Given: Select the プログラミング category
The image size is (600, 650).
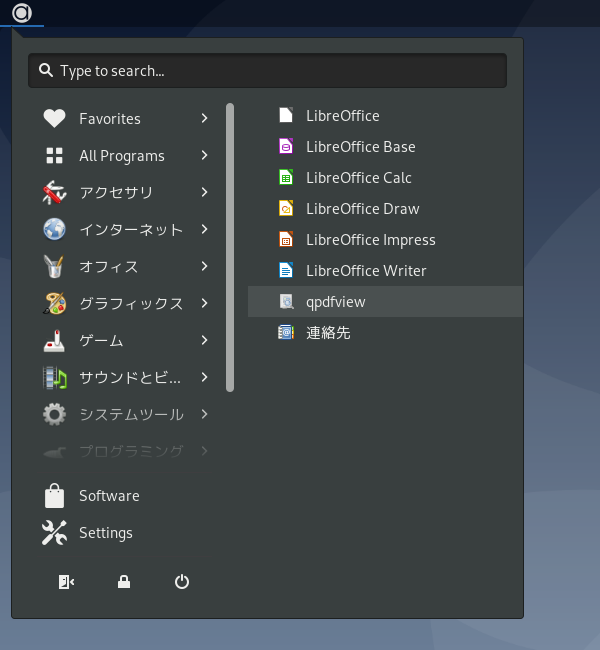Looking at the screenshot, I should click(126, 451).
